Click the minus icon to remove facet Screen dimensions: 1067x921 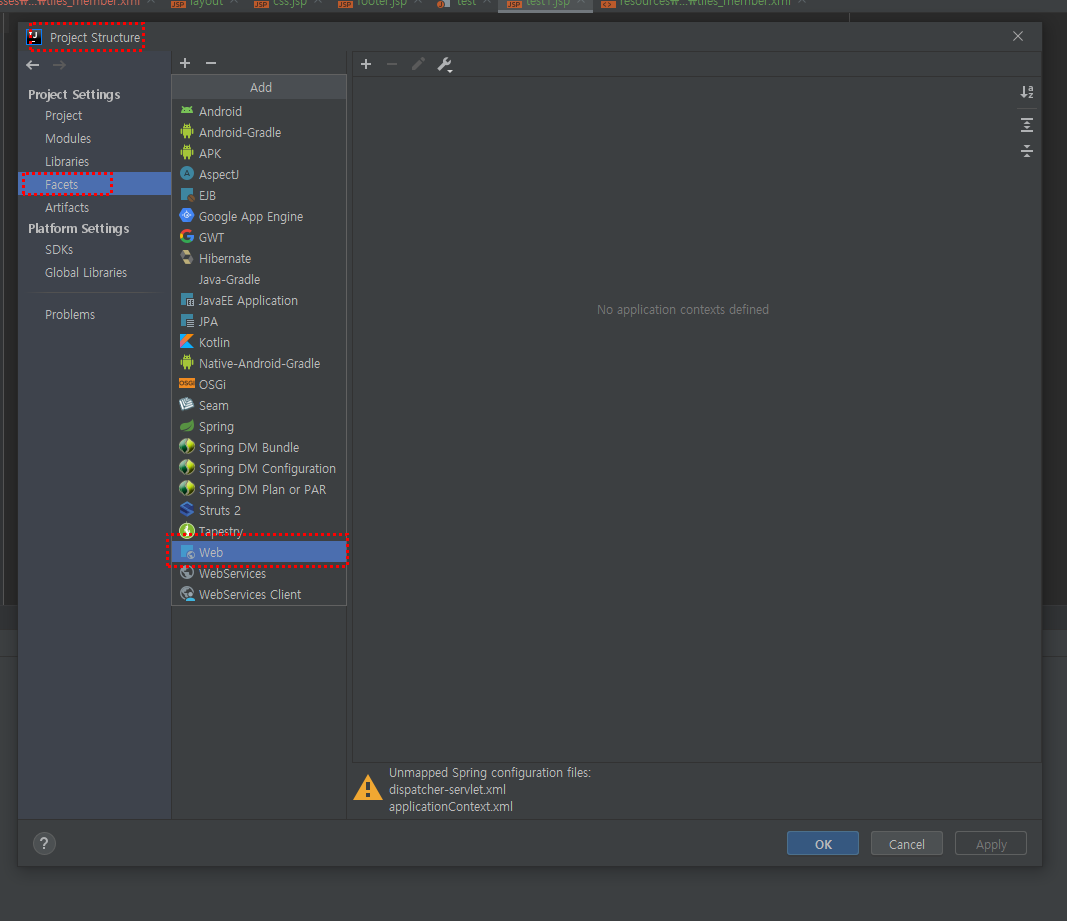point(211,63)
